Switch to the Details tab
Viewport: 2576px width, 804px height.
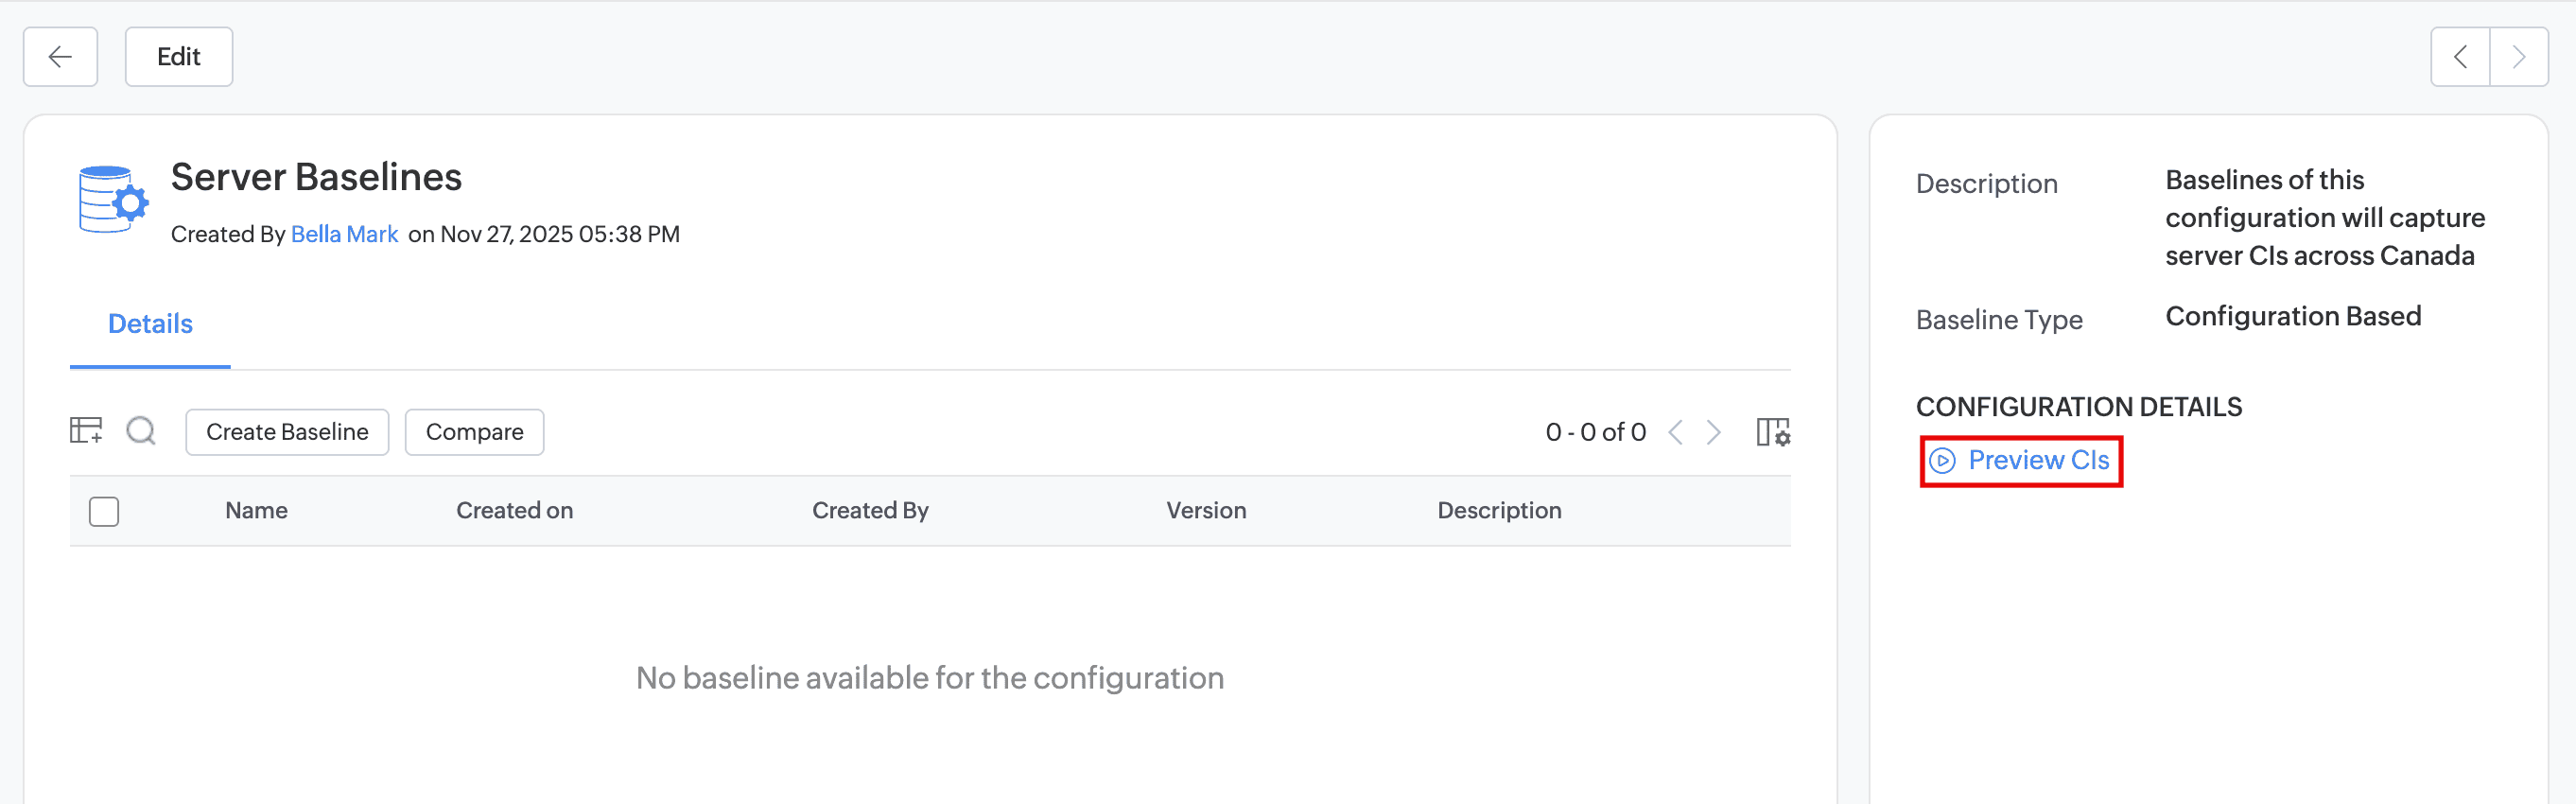click(x=150, y=324)
